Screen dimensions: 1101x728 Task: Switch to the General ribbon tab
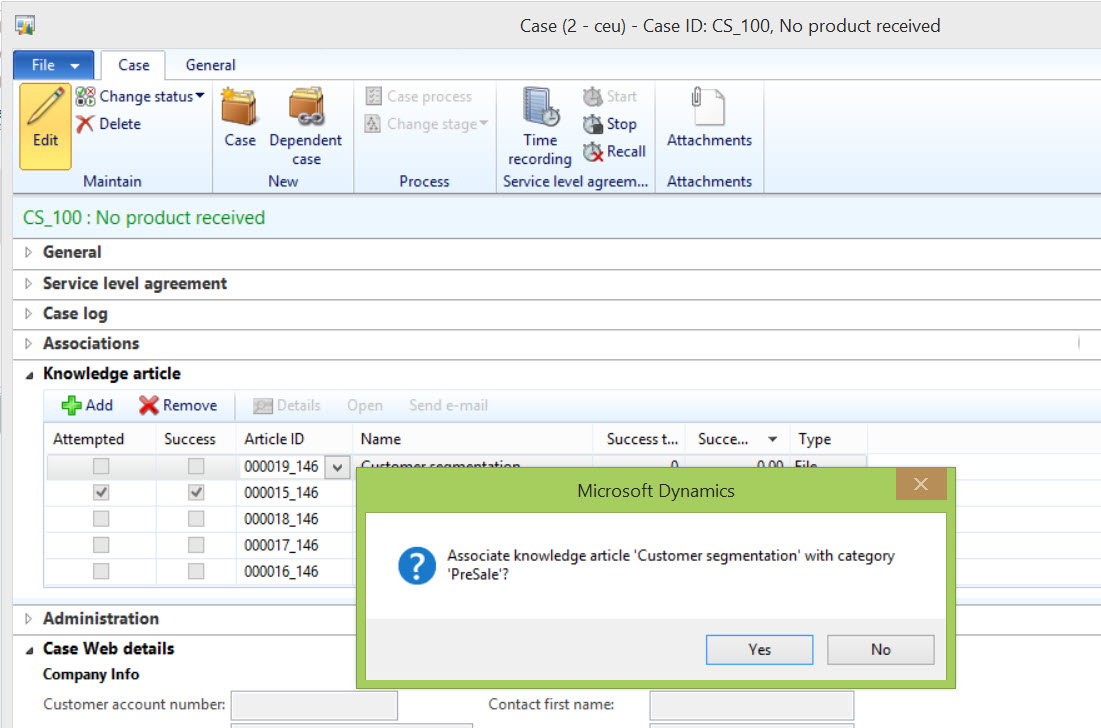click(211, 65)
